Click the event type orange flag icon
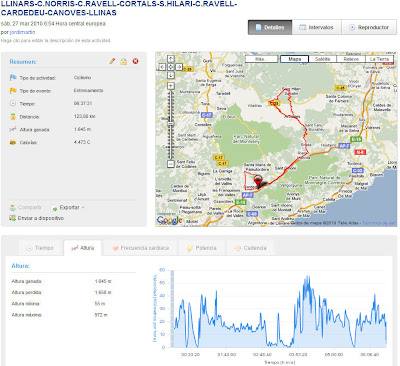Viewport: 400px width, 366px height. pos(13,91)
